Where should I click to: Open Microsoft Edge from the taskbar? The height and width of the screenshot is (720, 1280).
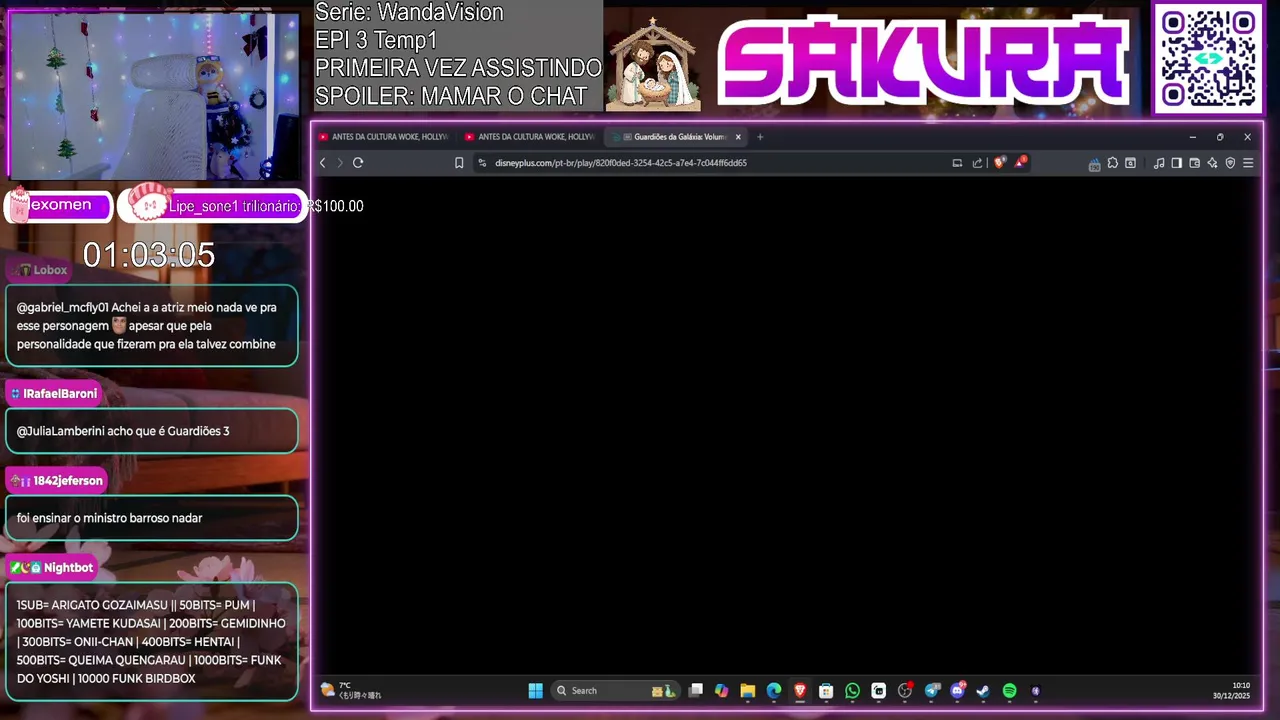click(x=774, y=691)
